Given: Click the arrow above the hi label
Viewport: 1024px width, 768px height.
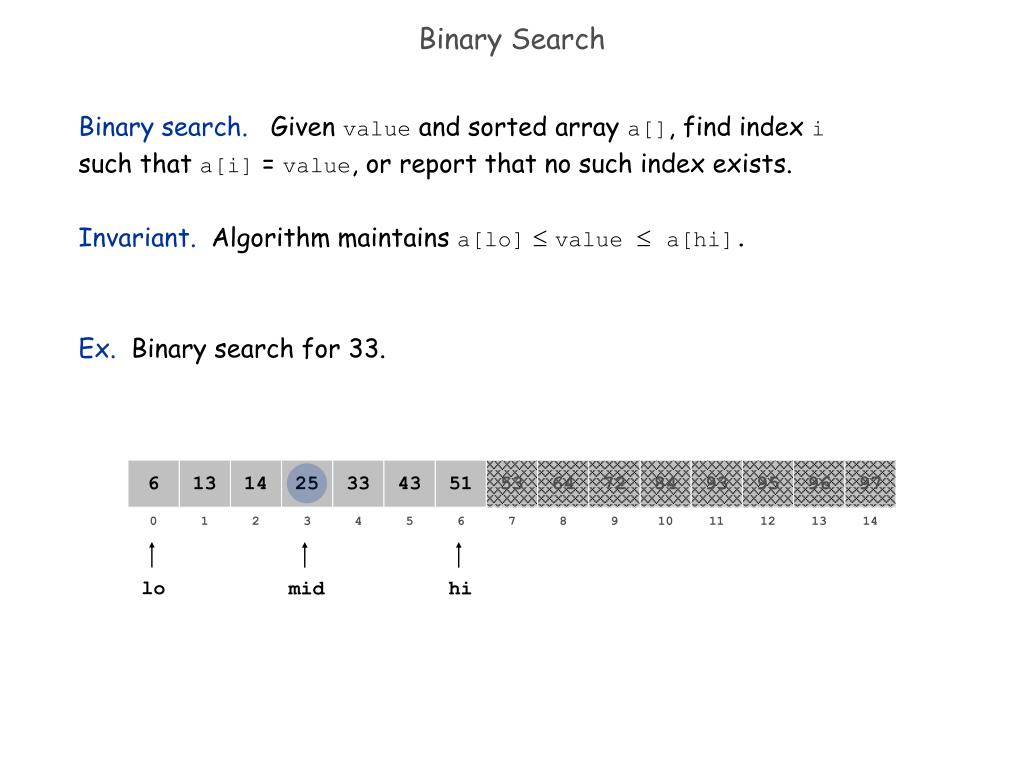Looking at the screenshot, I should [459, 554].
